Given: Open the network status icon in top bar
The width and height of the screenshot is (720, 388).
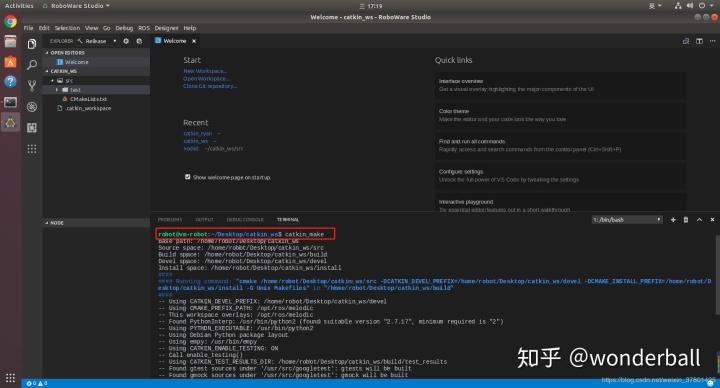Looking at the screenshot, I should [x=678, y=6].
